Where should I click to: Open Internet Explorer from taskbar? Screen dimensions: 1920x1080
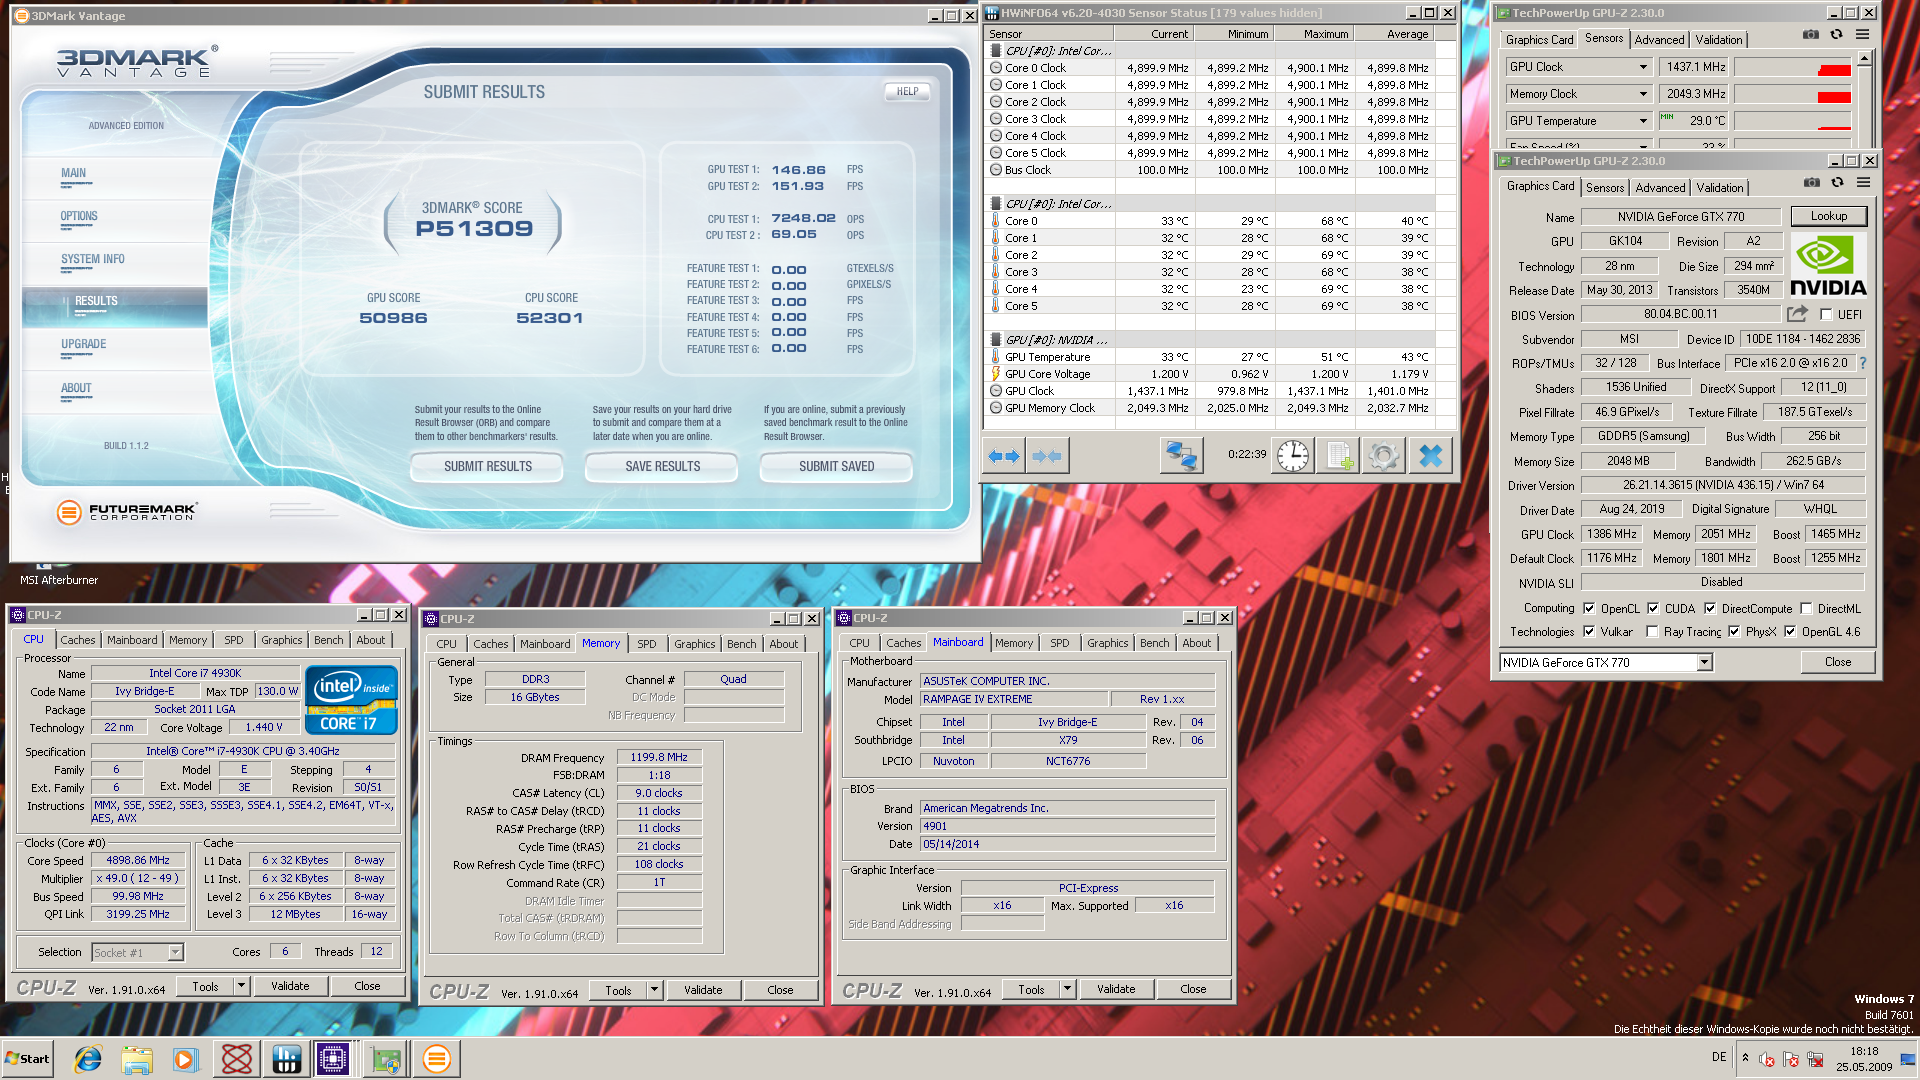[88, 1058]
